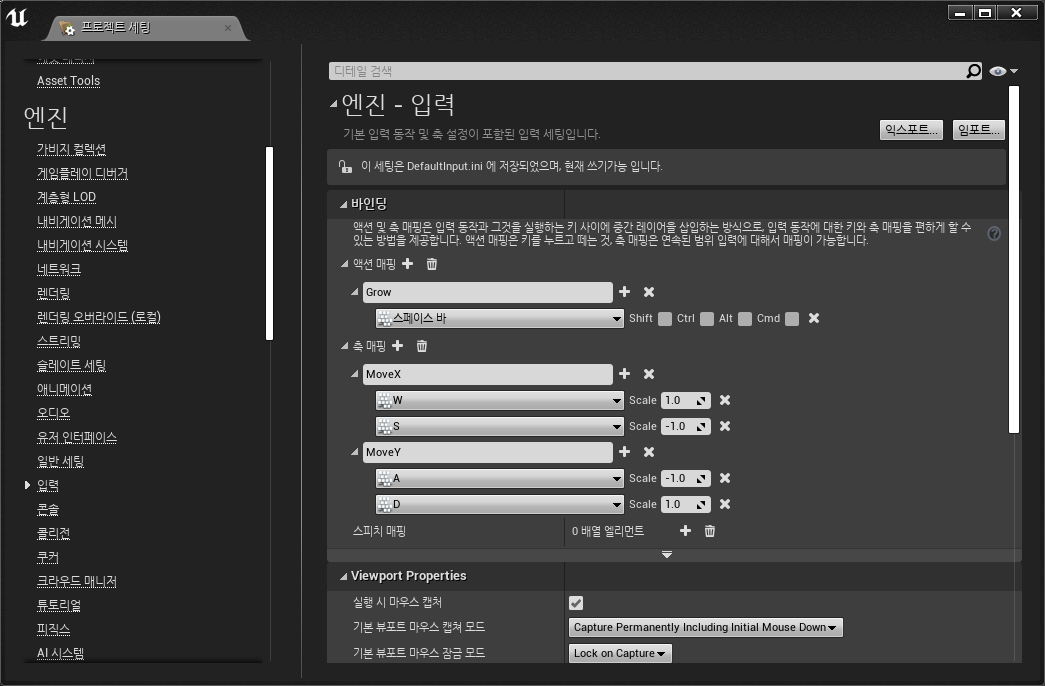1045x686 pixels.
Task: Pick key via keyboard icon on W row
Action: (x=385, y=401)
